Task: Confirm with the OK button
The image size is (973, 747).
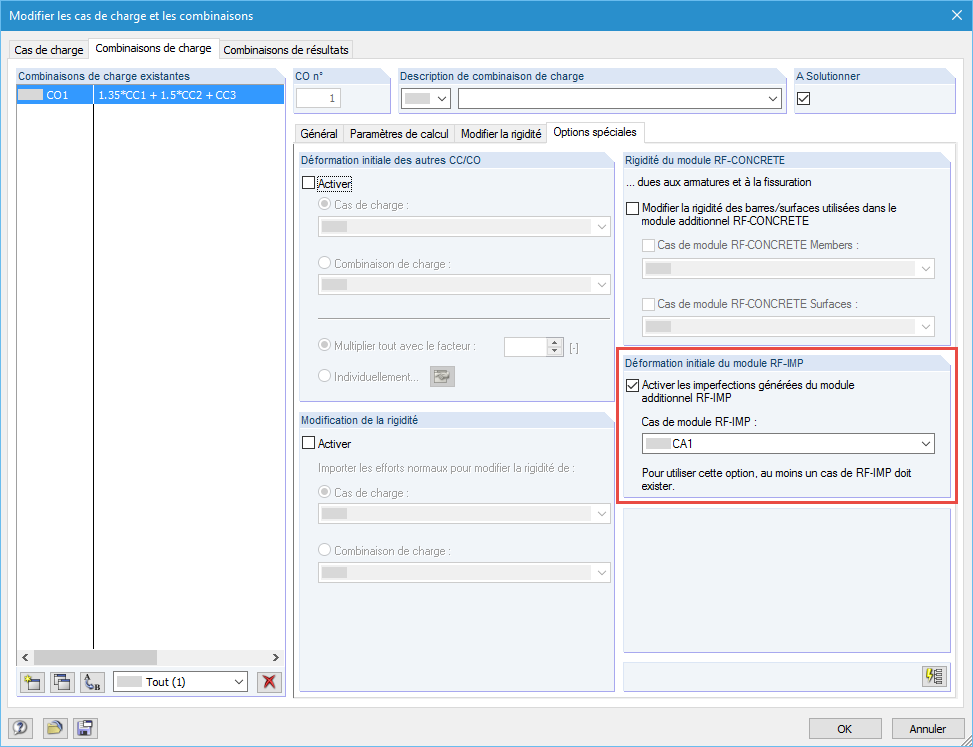Action: [x=845, y=729]
